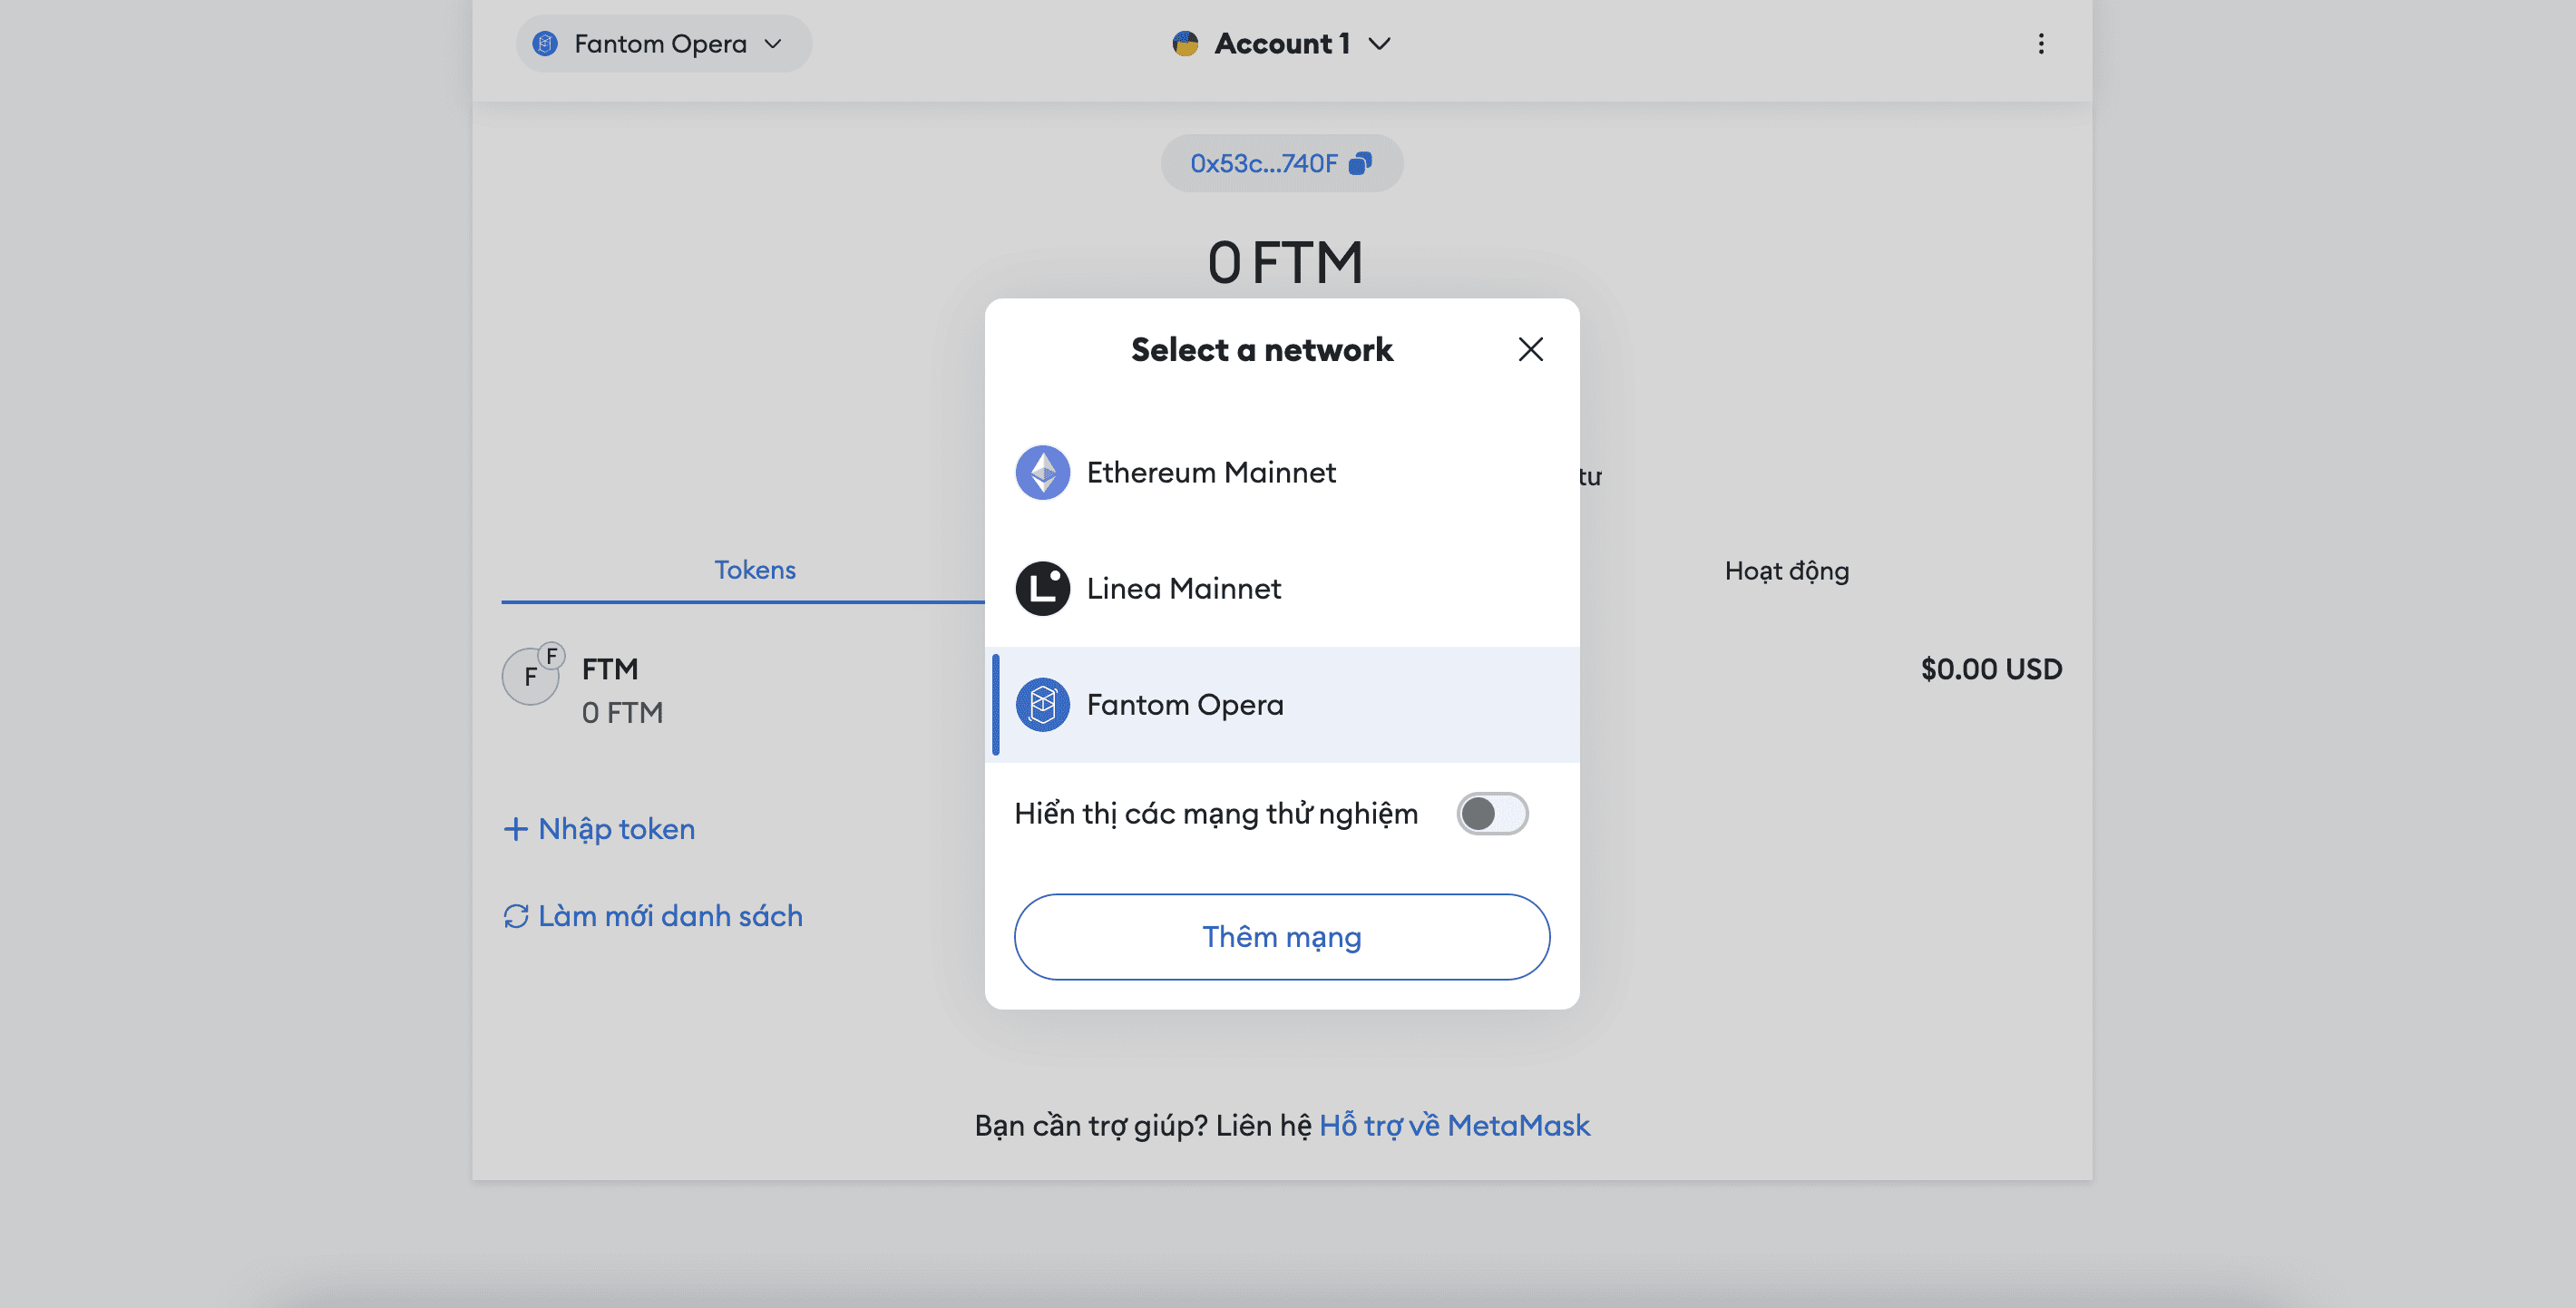Toggle Hiển thị các mạng thử nghiệm switch
This screenshot has width=2576, height=1308.
(x=1491, y=813)
